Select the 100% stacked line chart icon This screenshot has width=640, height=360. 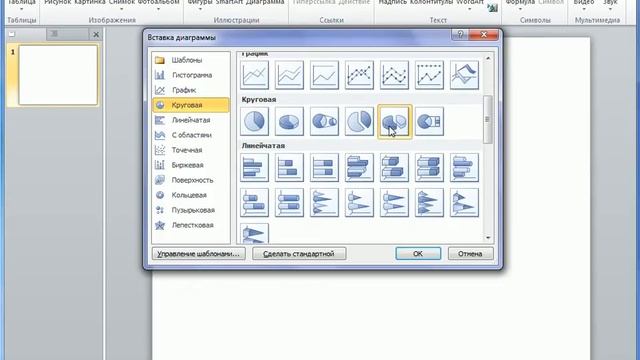click(x=324, y=75)
